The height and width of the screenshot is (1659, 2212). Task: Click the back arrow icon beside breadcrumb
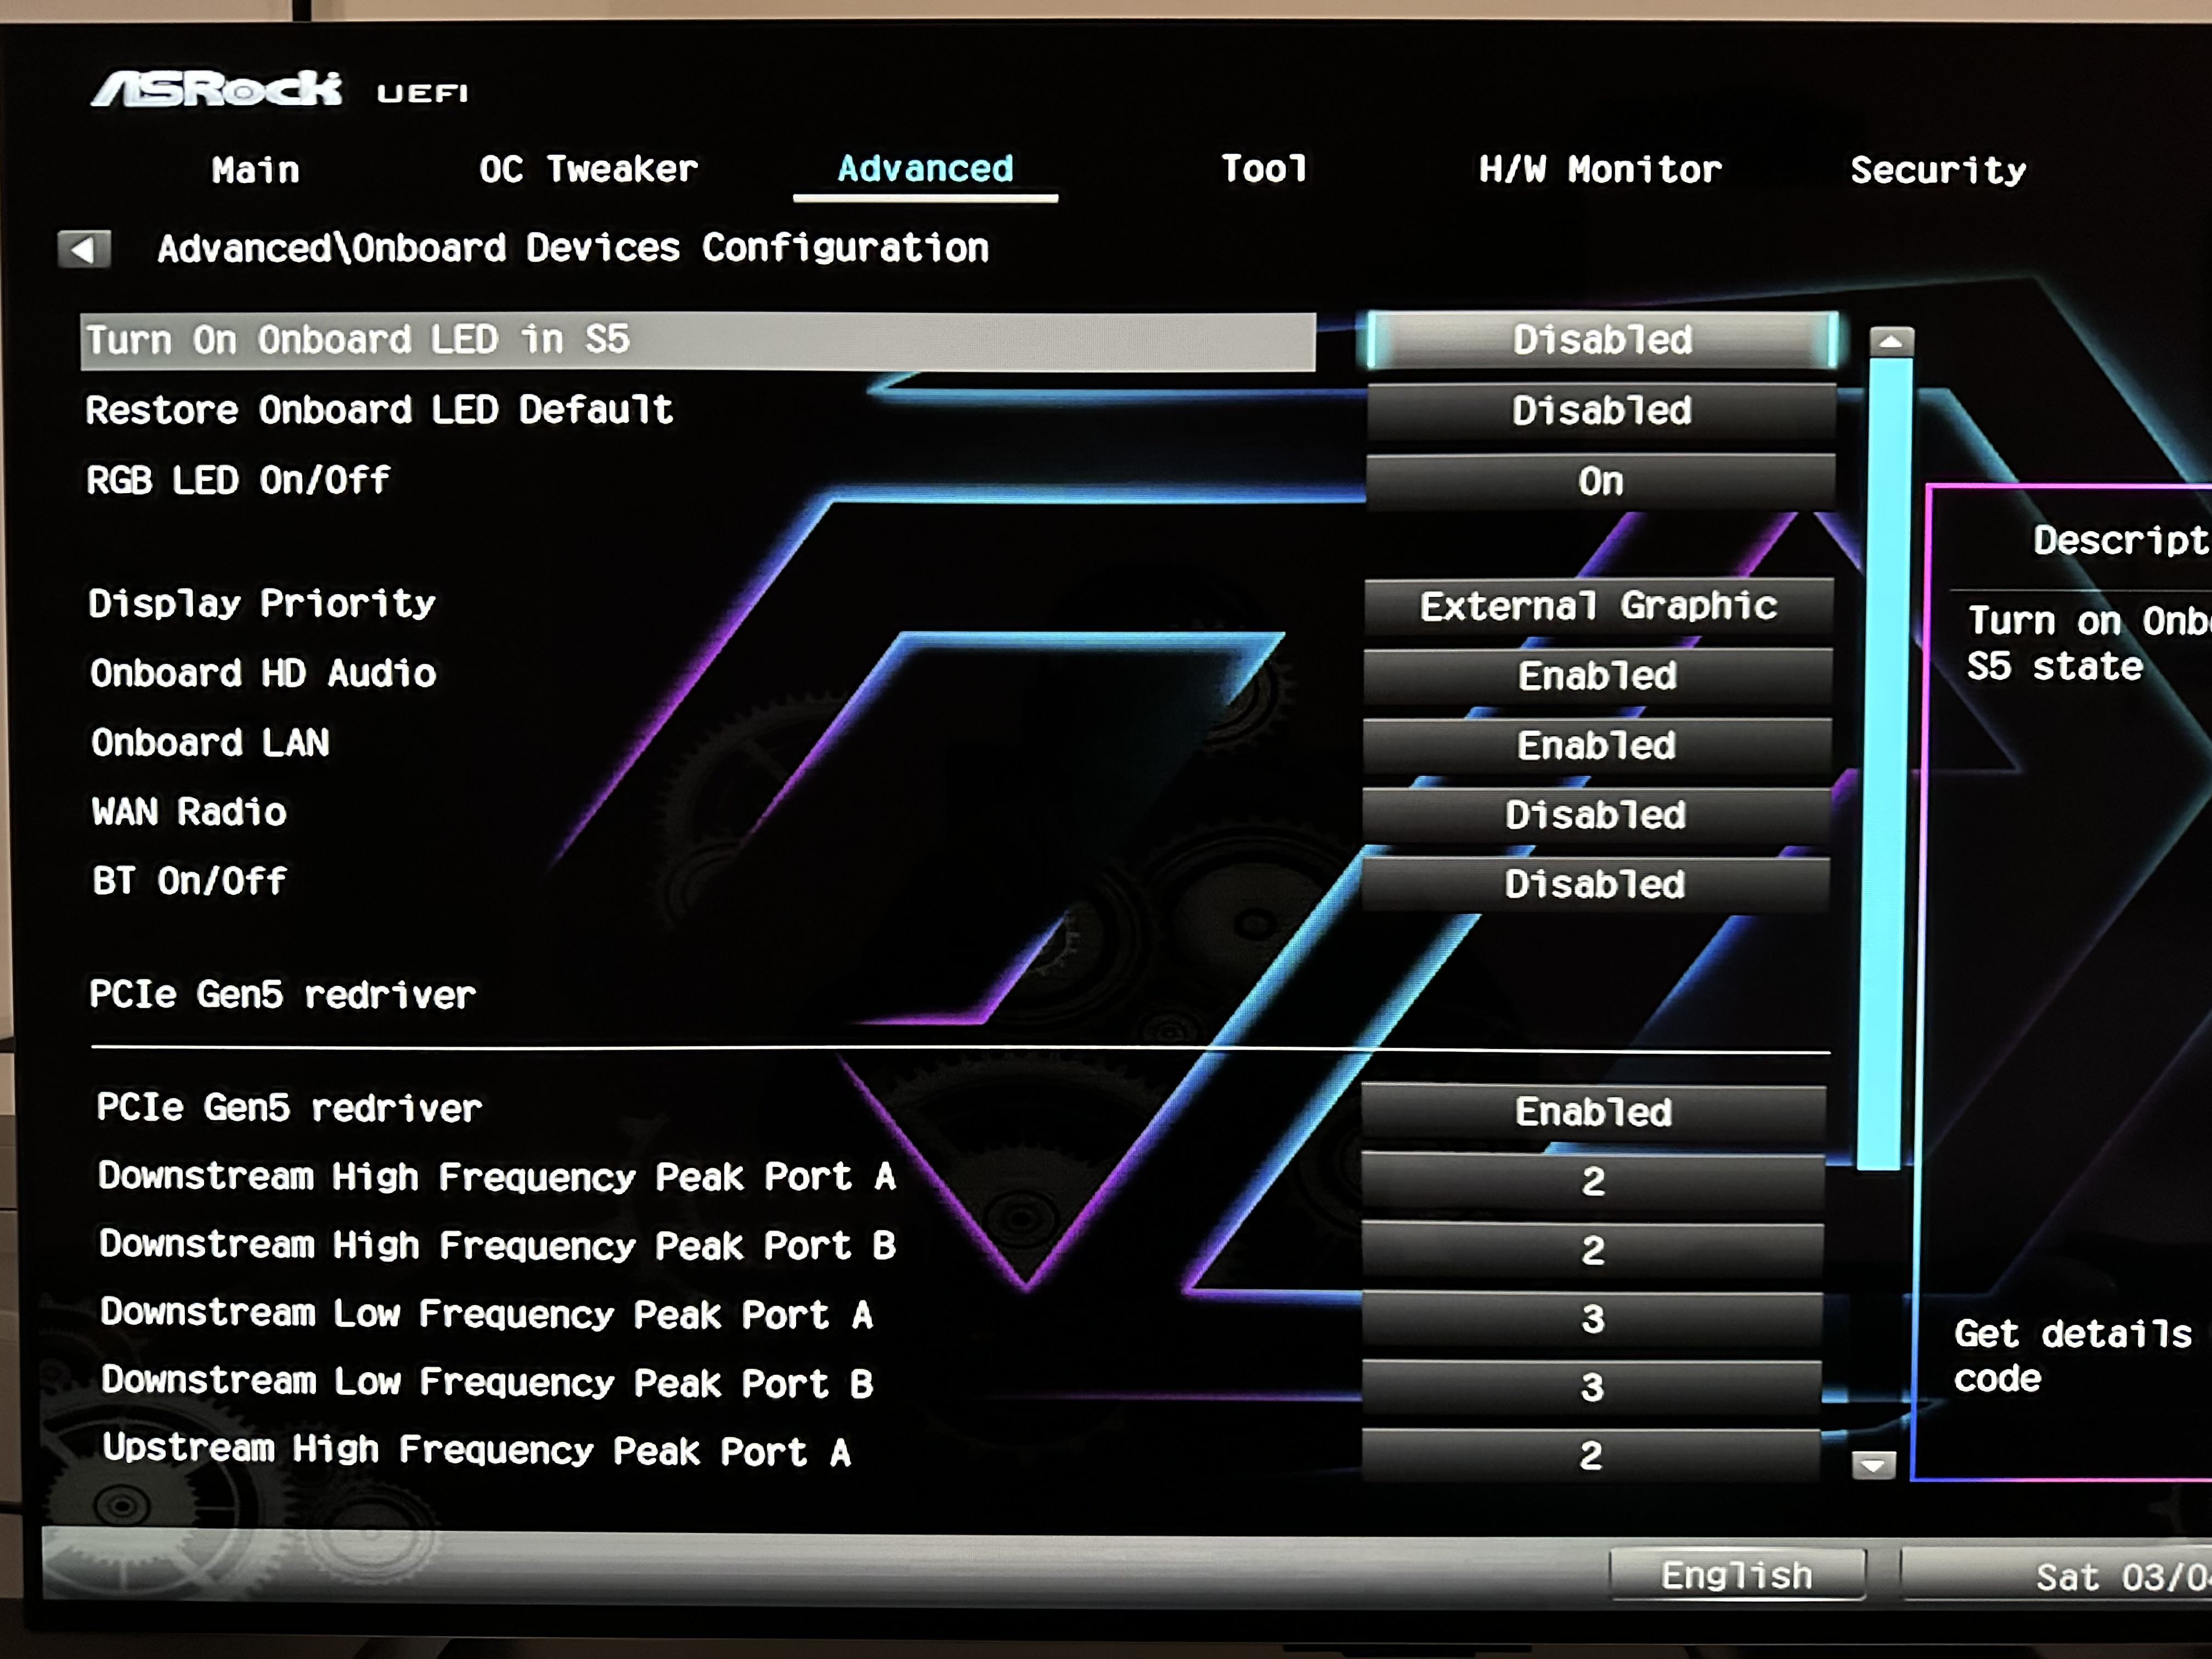(84, 248)
